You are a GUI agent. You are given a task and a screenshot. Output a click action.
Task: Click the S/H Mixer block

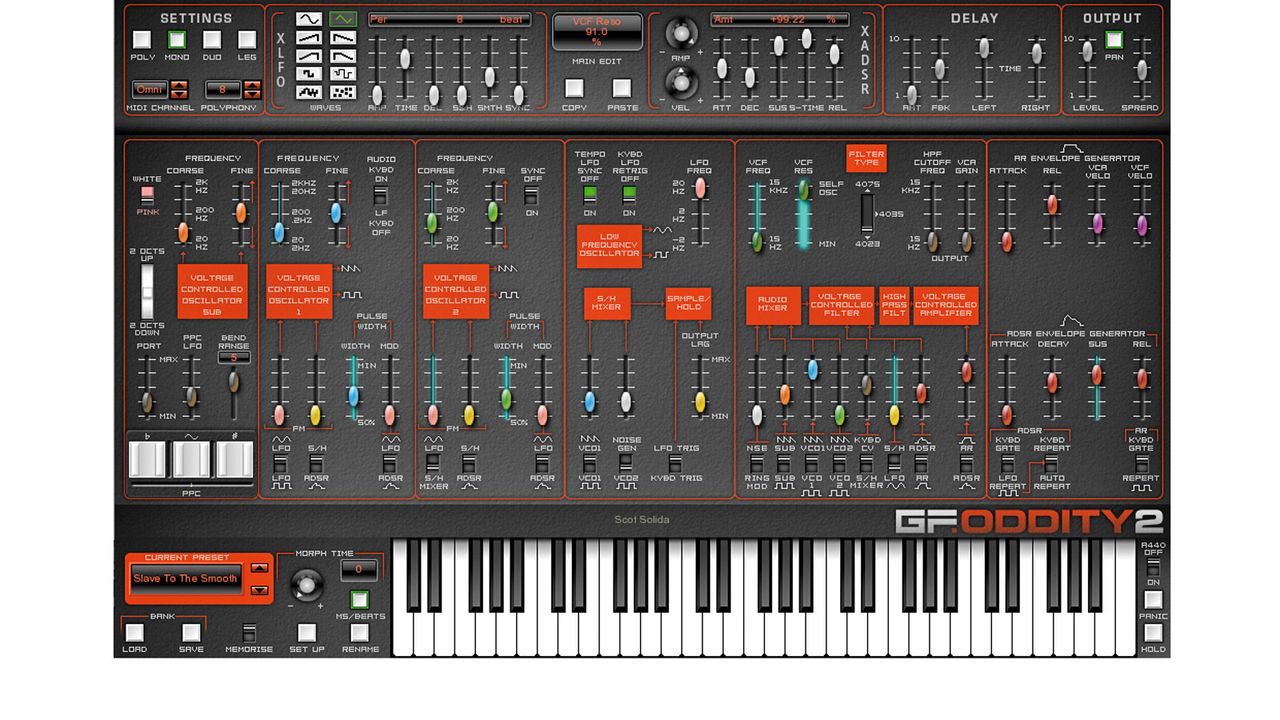(x=606, y=304)
